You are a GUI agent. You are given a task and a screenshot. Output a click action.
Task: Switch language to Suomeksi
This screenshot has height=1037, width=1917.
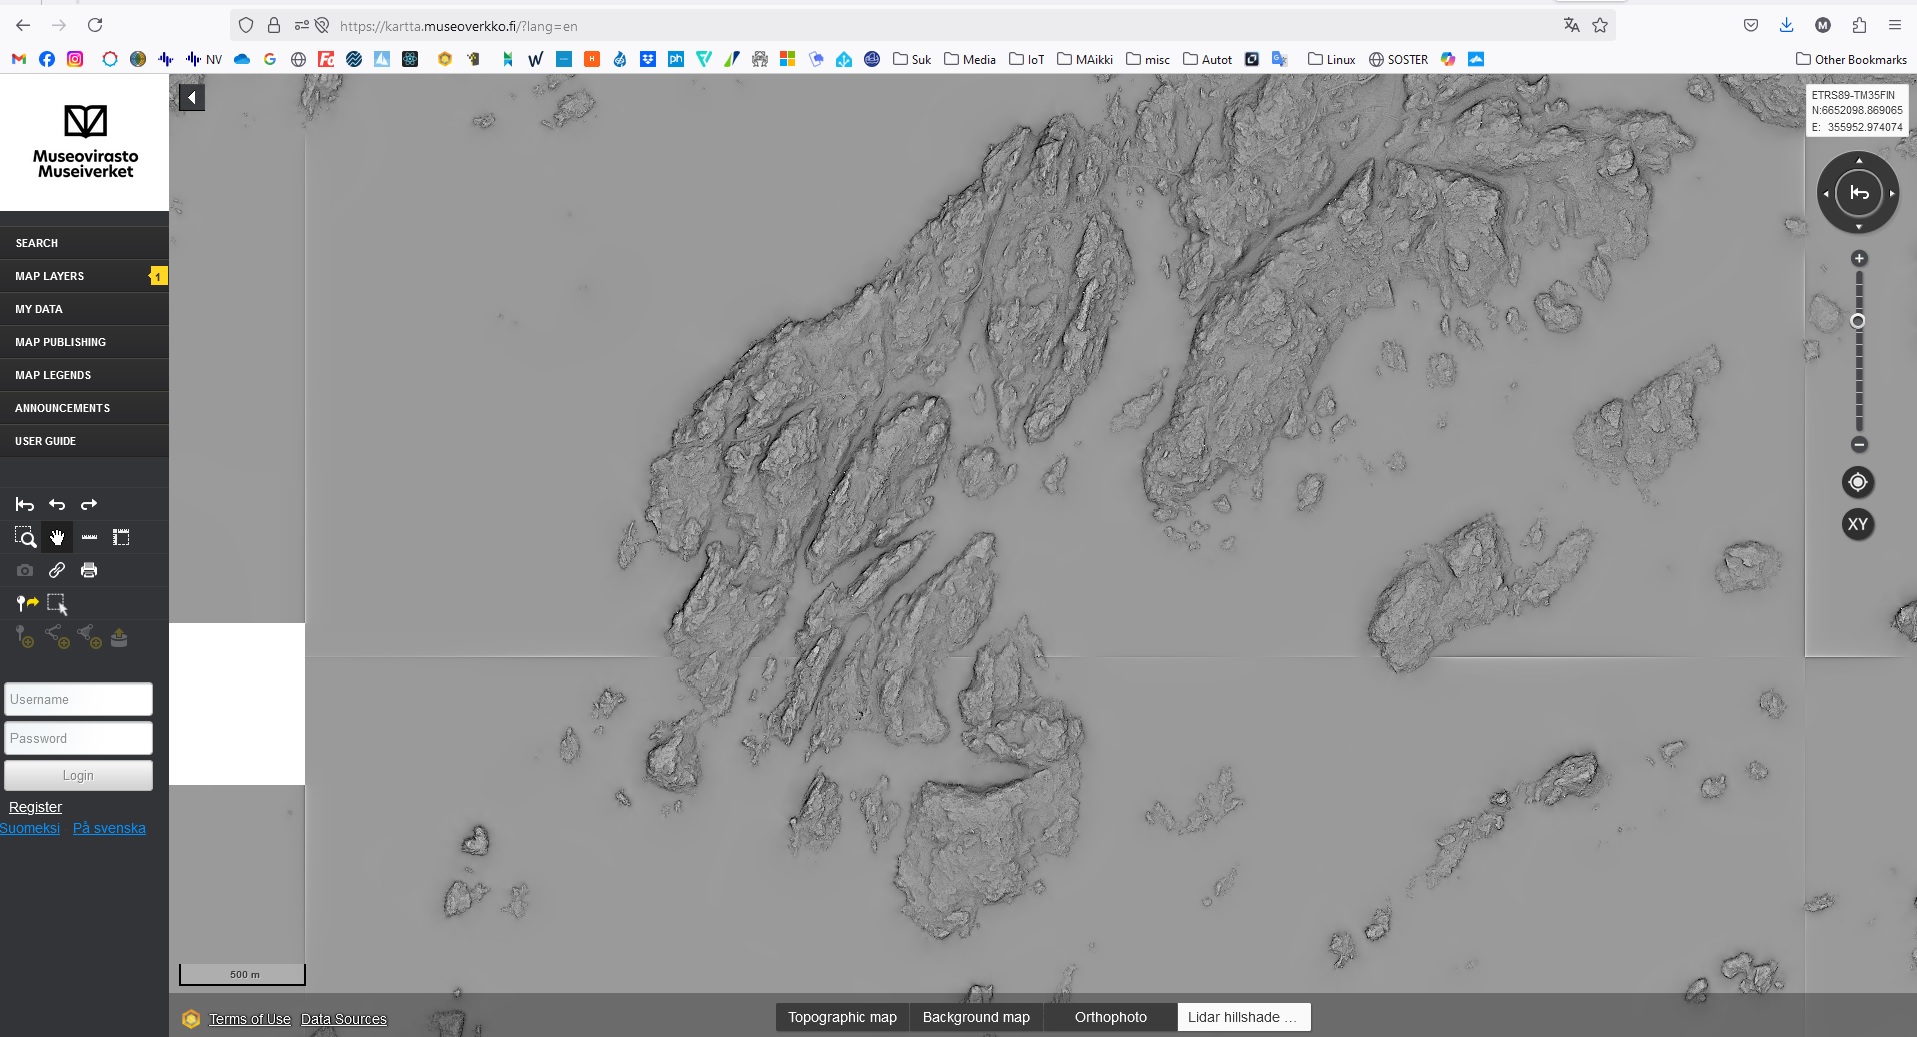(30, 828)
